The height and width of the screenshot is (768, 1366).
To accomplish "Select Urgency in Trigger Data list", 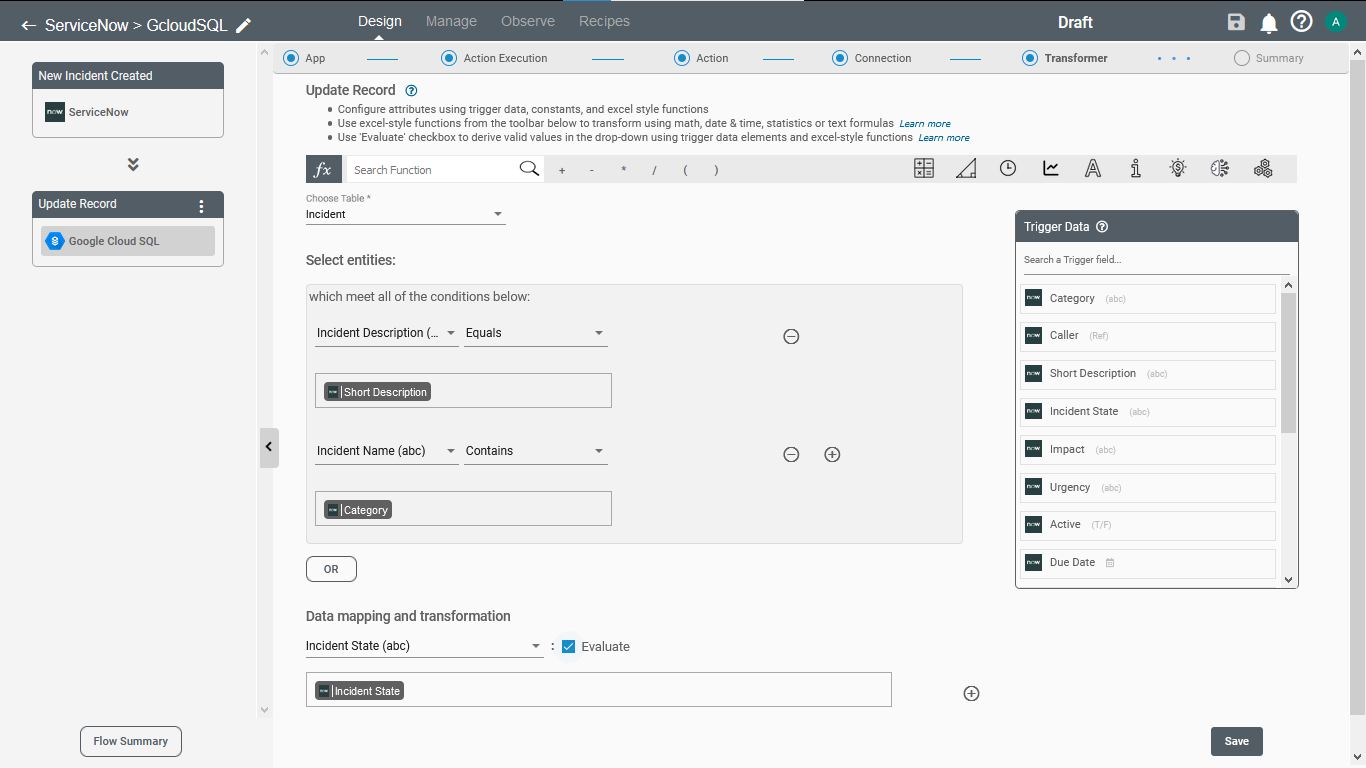I will 1148,488.
